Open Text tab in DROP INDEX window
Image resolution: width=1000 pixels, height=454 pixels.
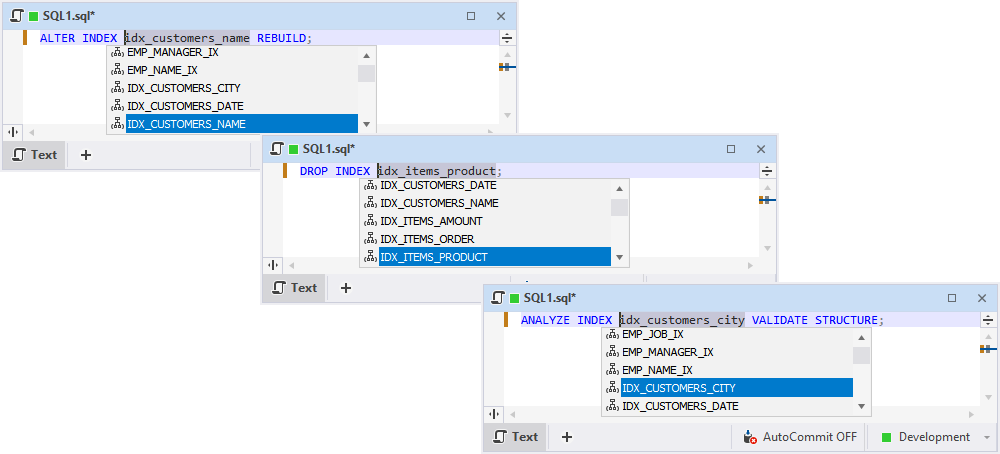(294, 288)
